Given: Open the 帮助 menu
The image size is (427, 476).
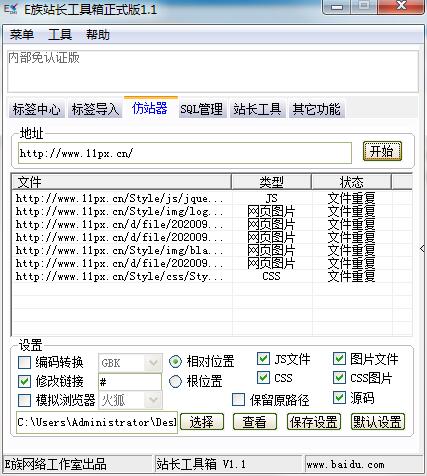Looking at the screenshot, I should click(x=98, y=35).
